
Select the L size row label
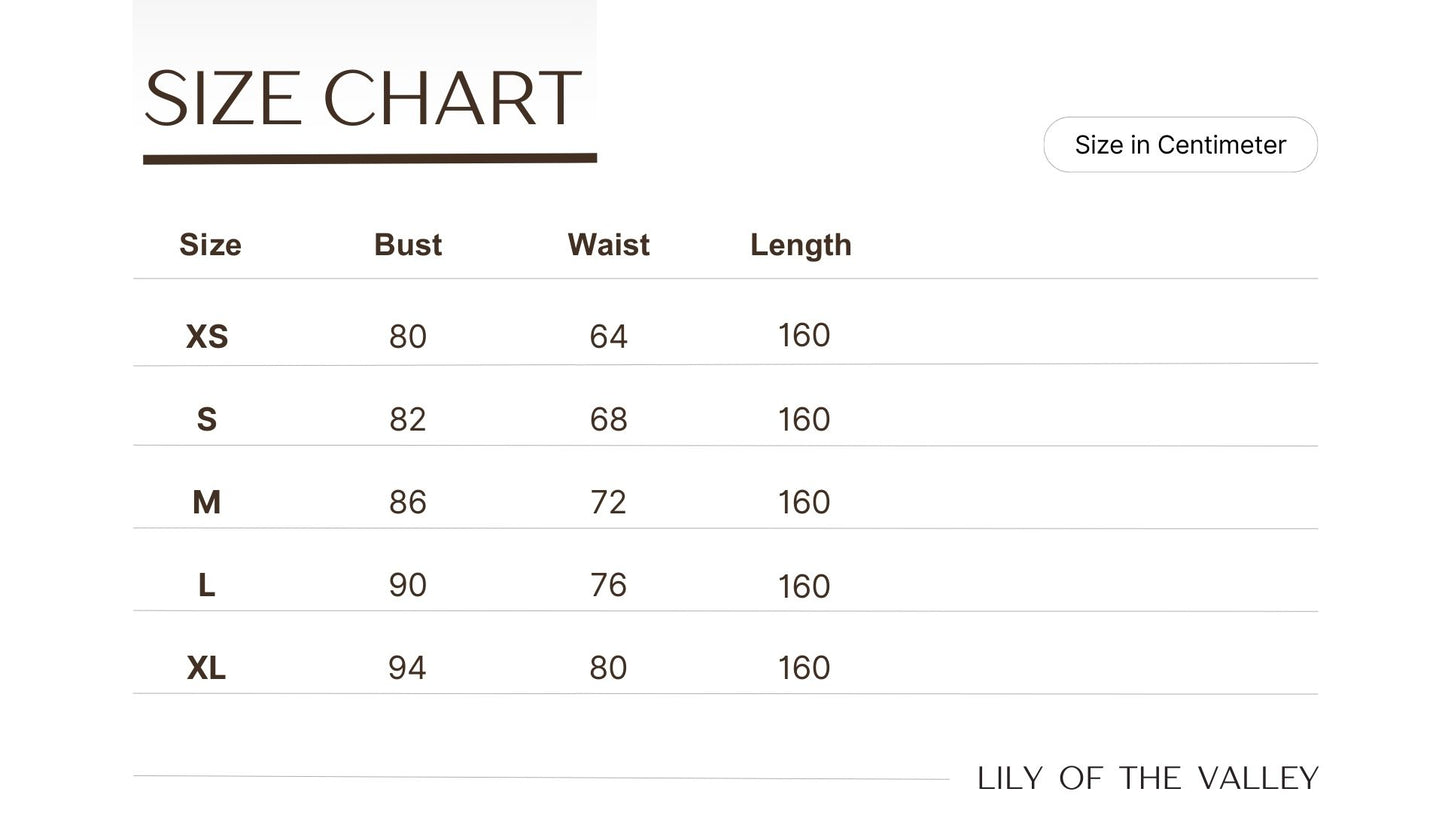tap(206, 585)
